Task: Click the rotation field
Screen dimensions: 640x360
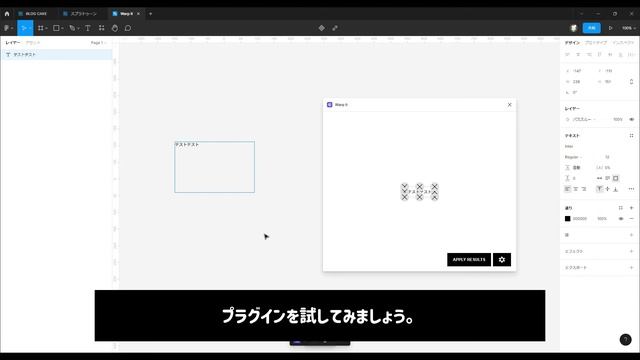Action: (x=578, y=93)
